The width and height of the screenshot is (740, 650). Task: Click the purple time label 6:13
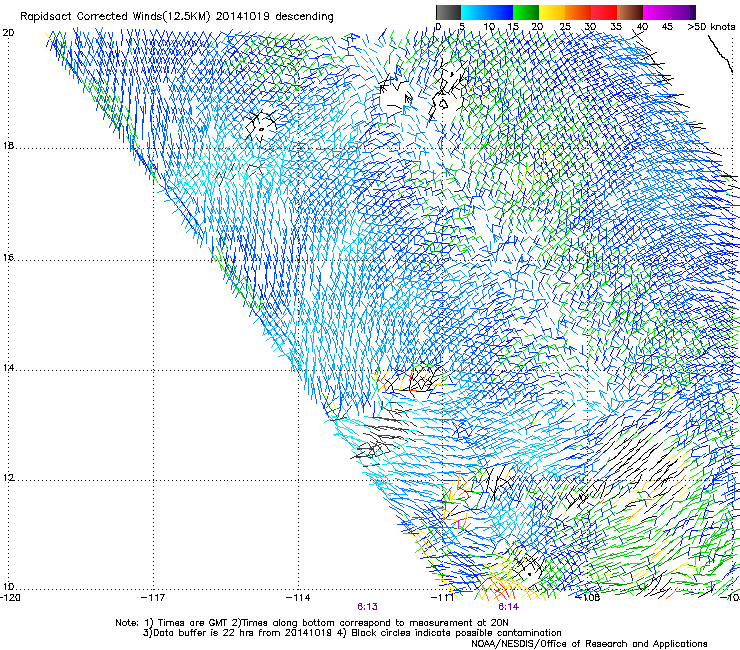click(367, 607)
